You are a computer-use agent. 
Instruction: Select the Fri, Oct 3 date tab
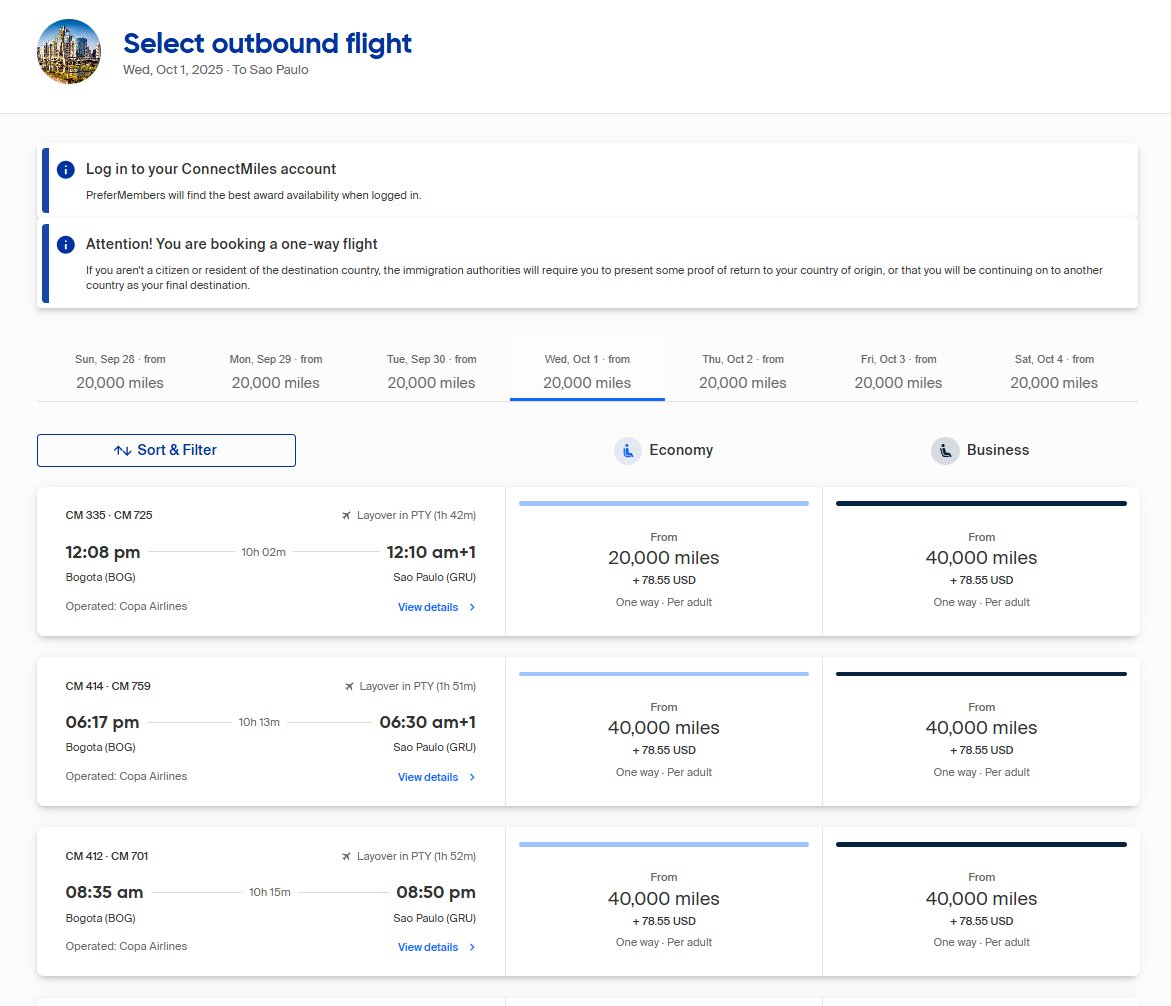pyautogui.click(x=898, y=372)
